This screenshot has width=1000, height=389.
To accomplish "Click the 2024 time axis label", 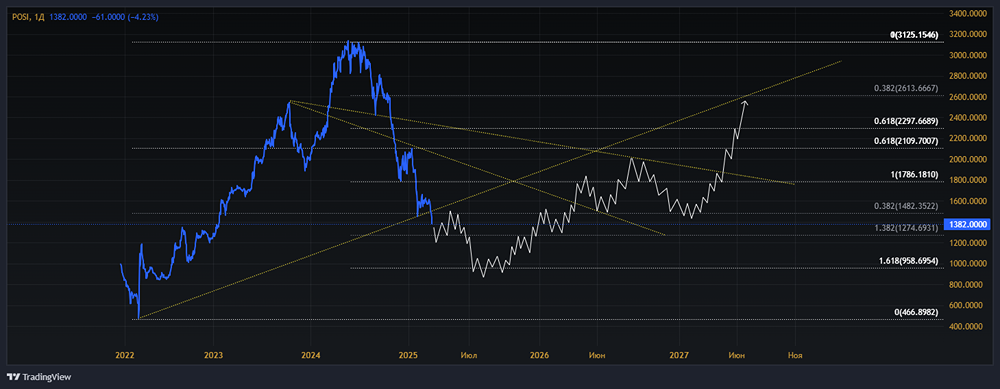I will click(311, 354).
